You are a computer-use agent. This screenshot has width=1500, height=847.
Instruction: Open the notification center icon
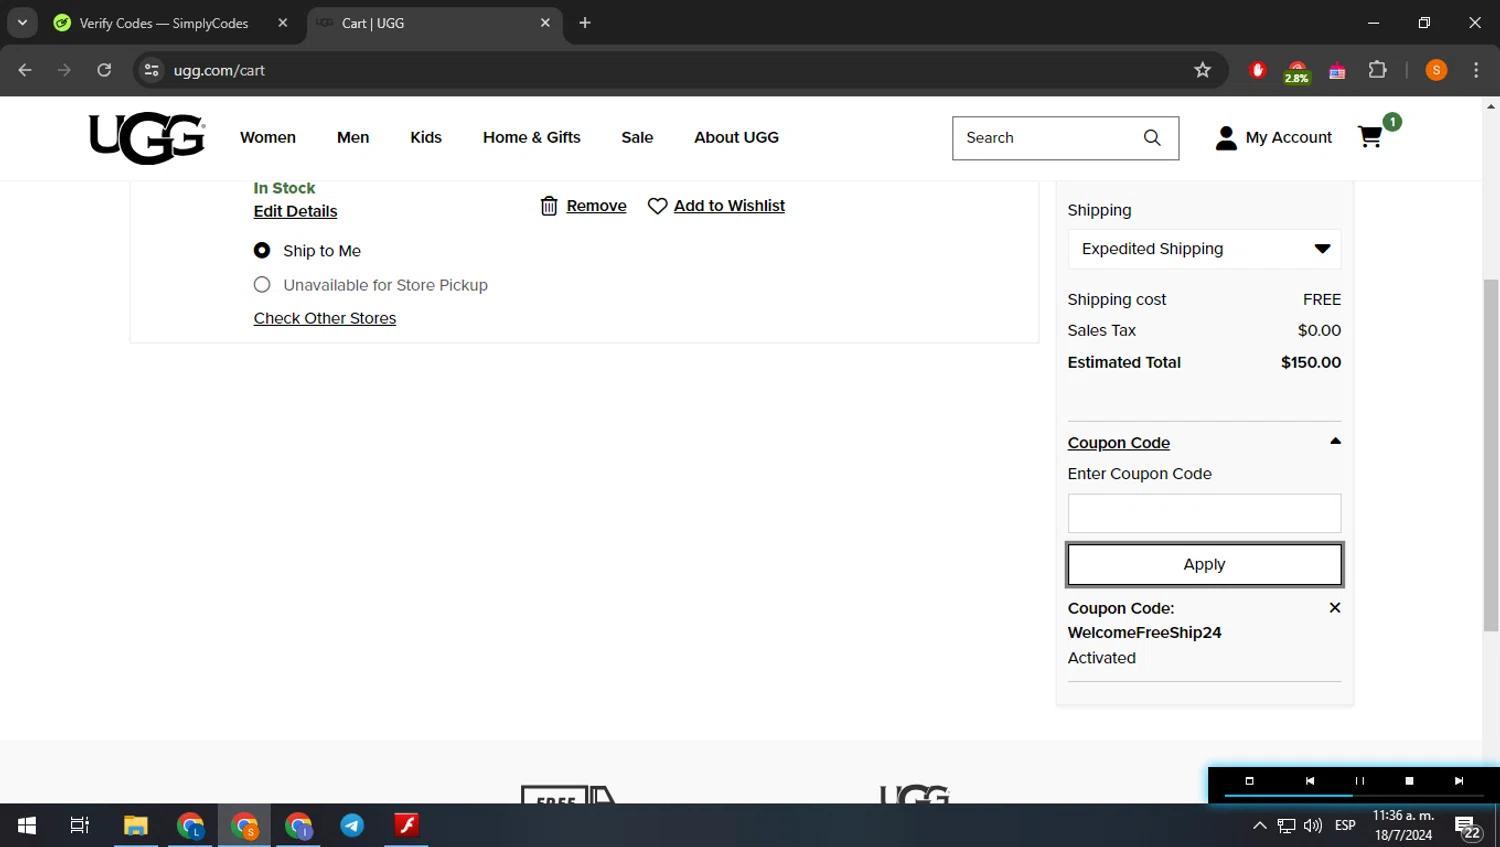tap(1468, 827)
